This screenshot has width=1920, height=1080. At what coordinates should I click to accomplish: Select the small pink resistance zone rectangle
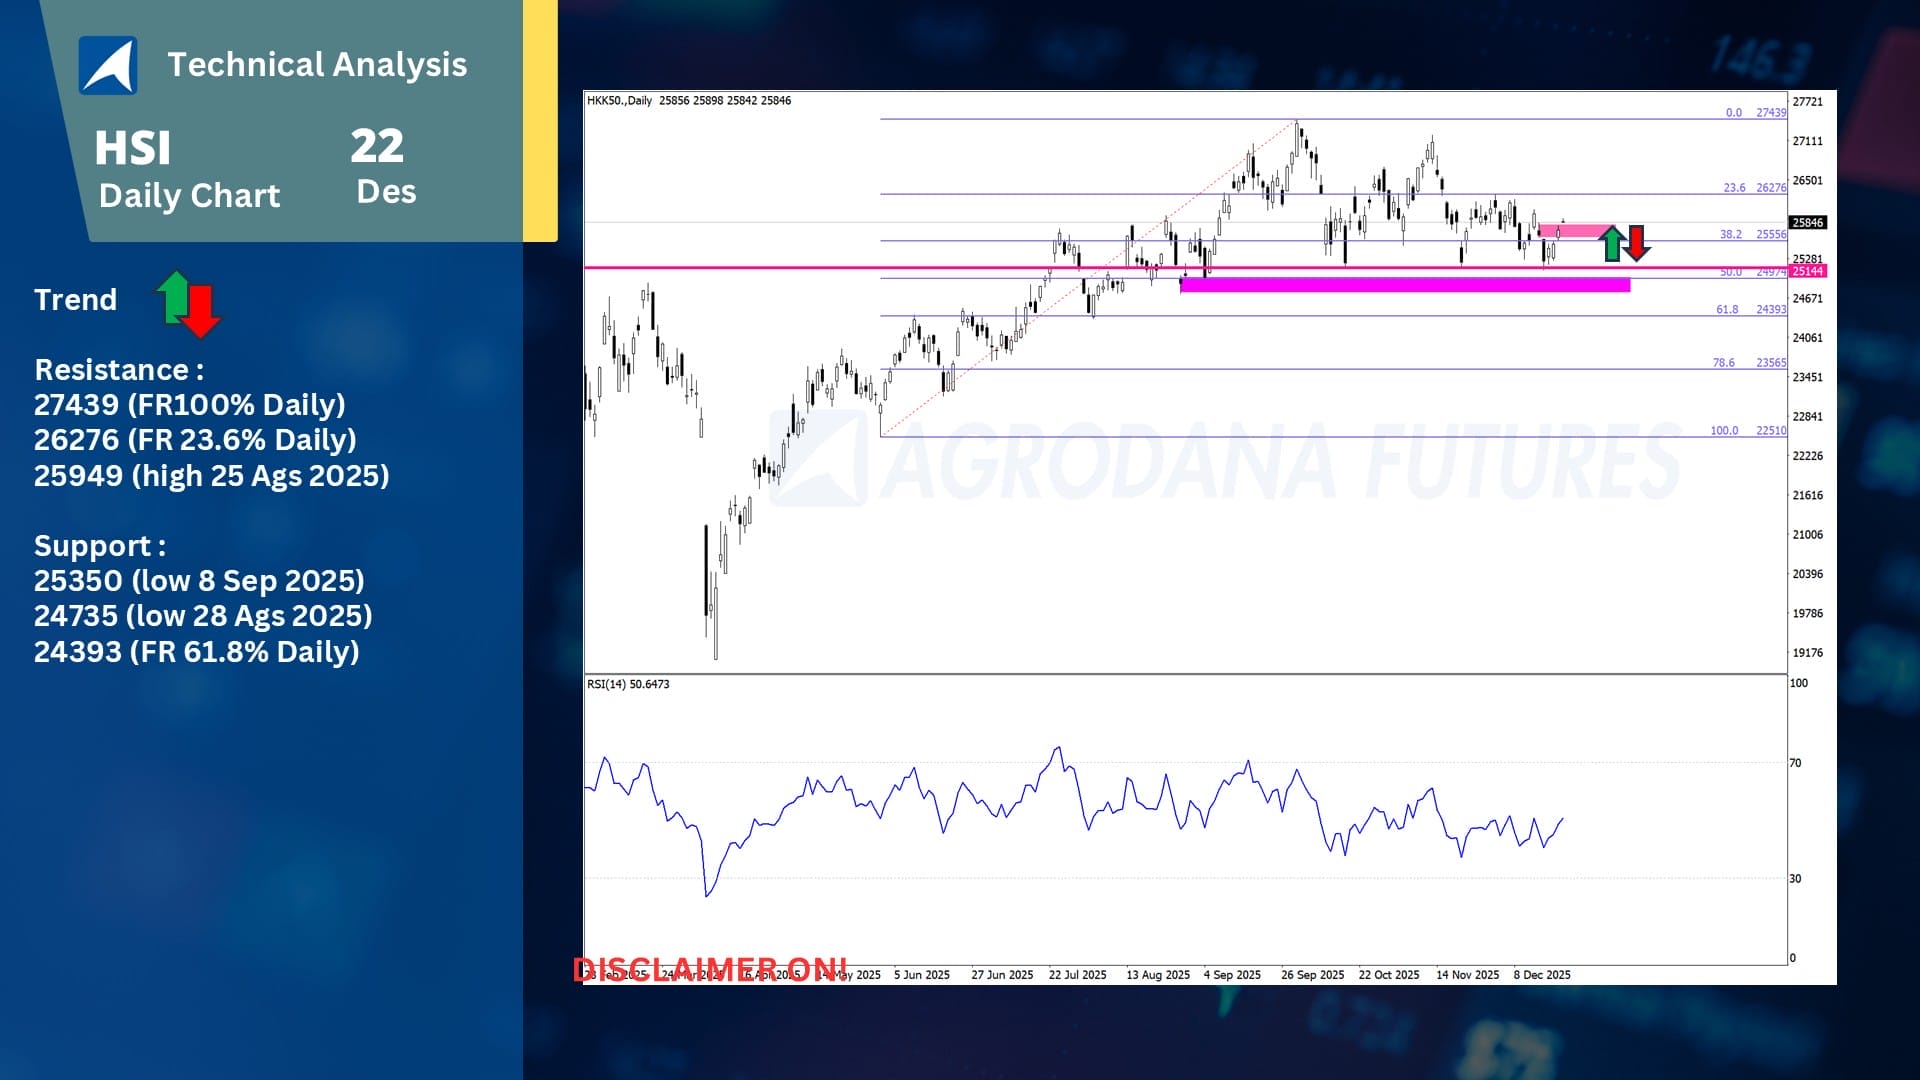1576,231
